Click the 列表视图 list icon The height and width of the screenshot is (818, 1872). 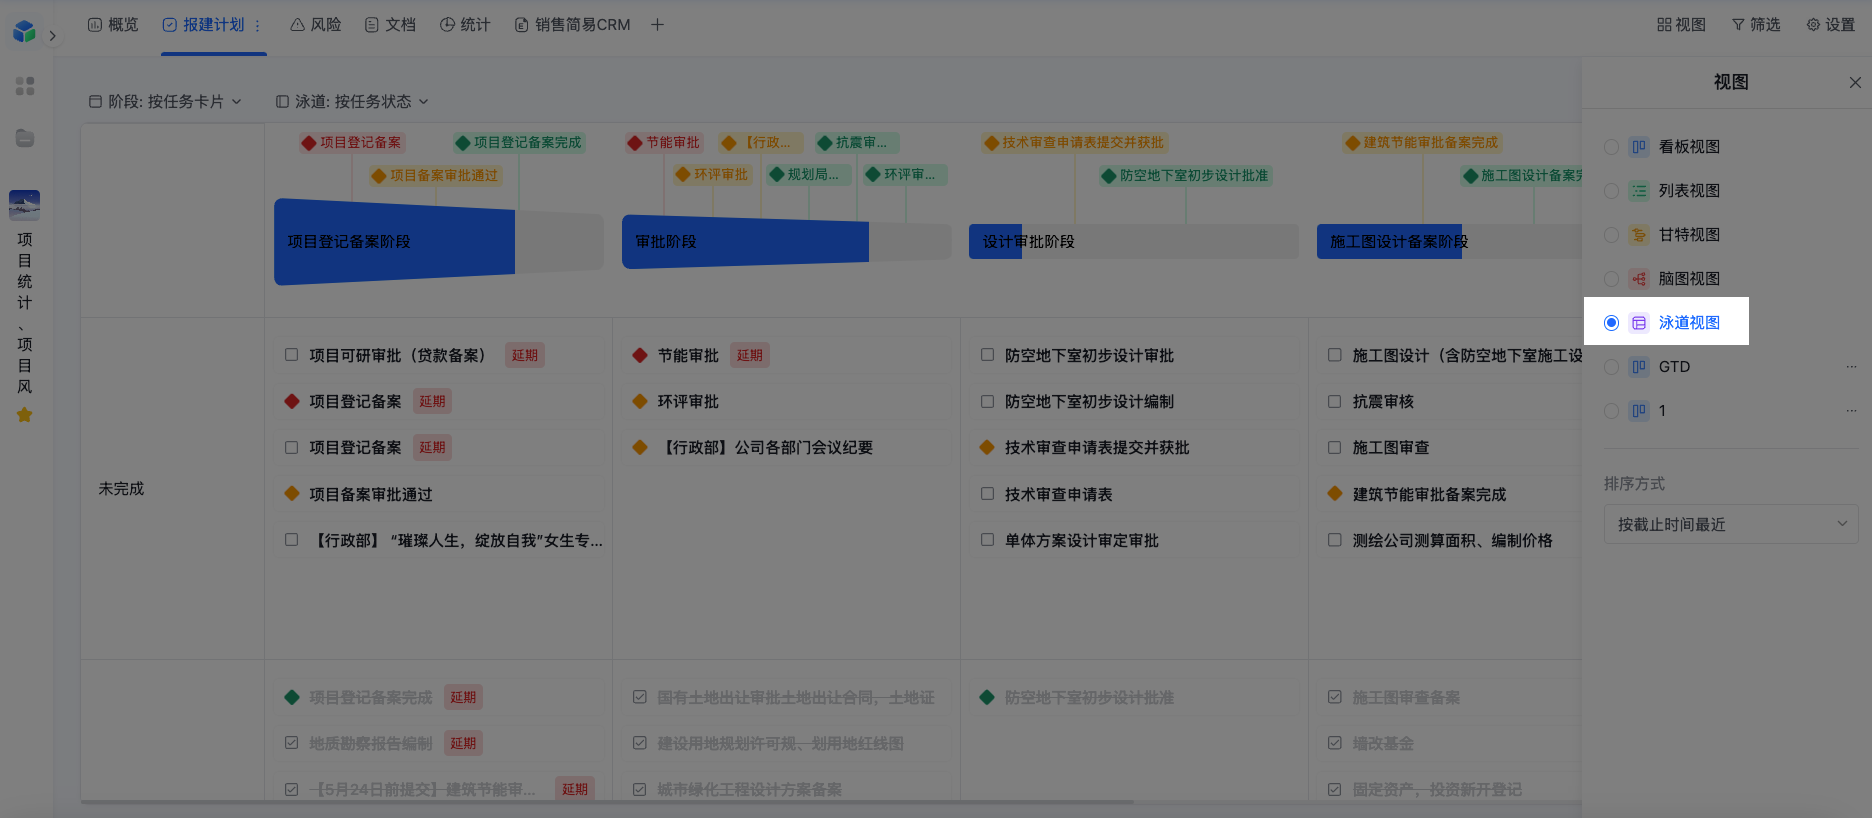click(1639, 191)
